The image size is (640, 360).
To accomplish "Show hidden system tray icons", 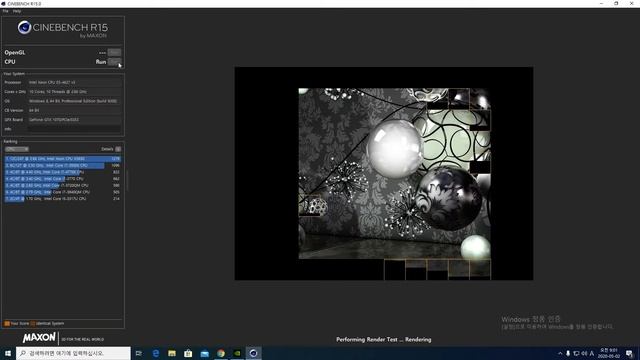I will (x=560, y=353).
